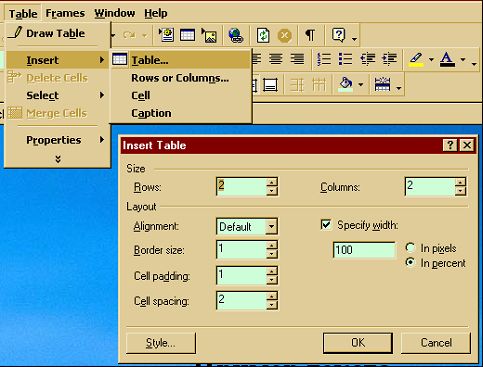Viewport: 483px width, 367px height.
Task: Click the Distribute Columns Evenly icon
Action: 319,85
